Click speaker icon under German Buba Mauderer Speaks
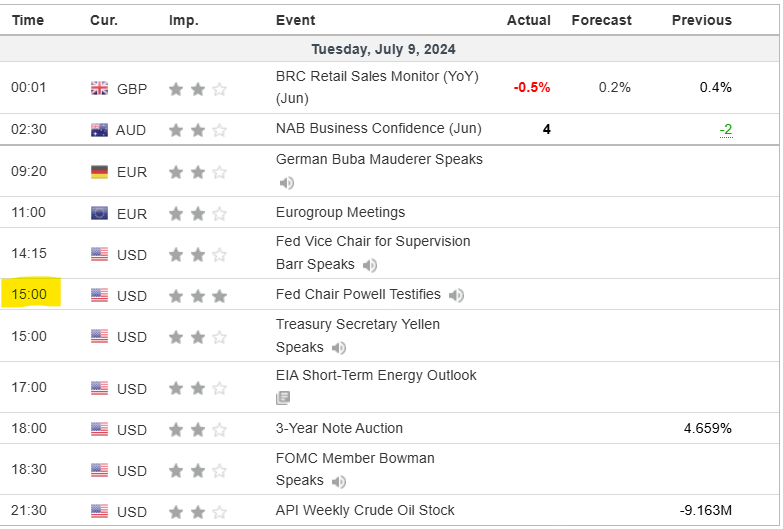The width and height of the screenshot is (783, 529). [x=286, y=183]
